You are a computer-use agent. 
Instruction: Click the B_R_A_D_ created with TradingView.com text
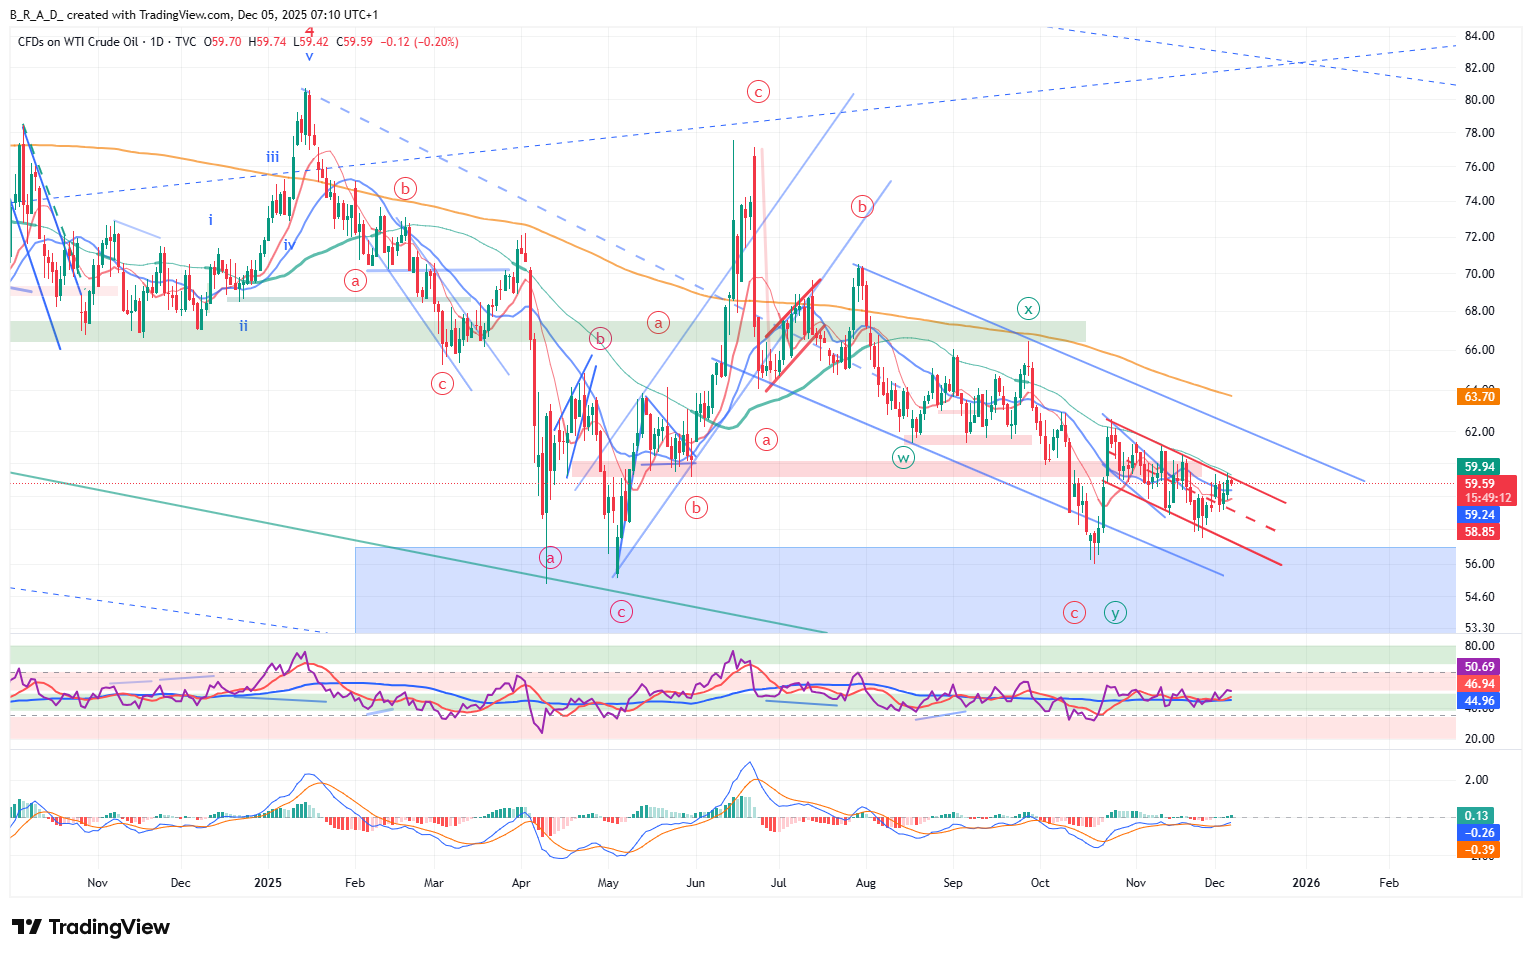click(120, 15)
